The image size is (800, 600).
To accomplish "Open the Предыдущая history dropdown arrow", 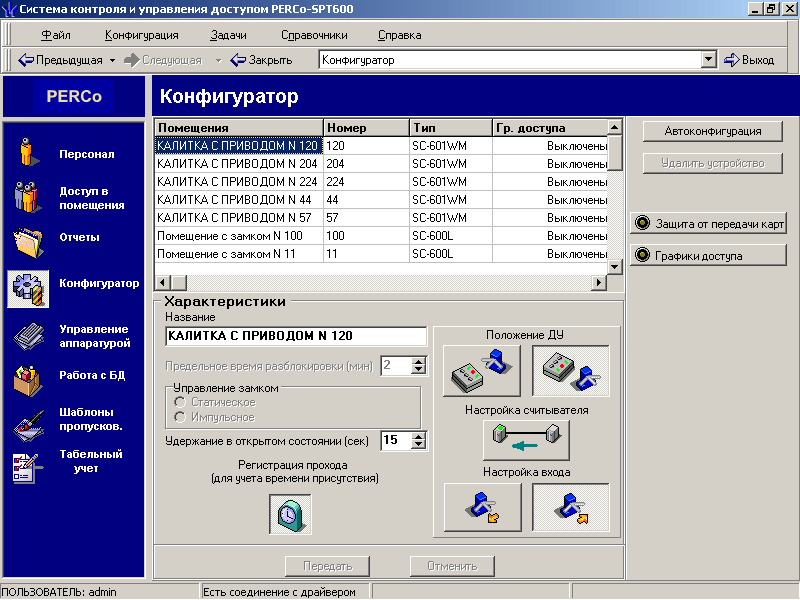I will click(112, 60).
